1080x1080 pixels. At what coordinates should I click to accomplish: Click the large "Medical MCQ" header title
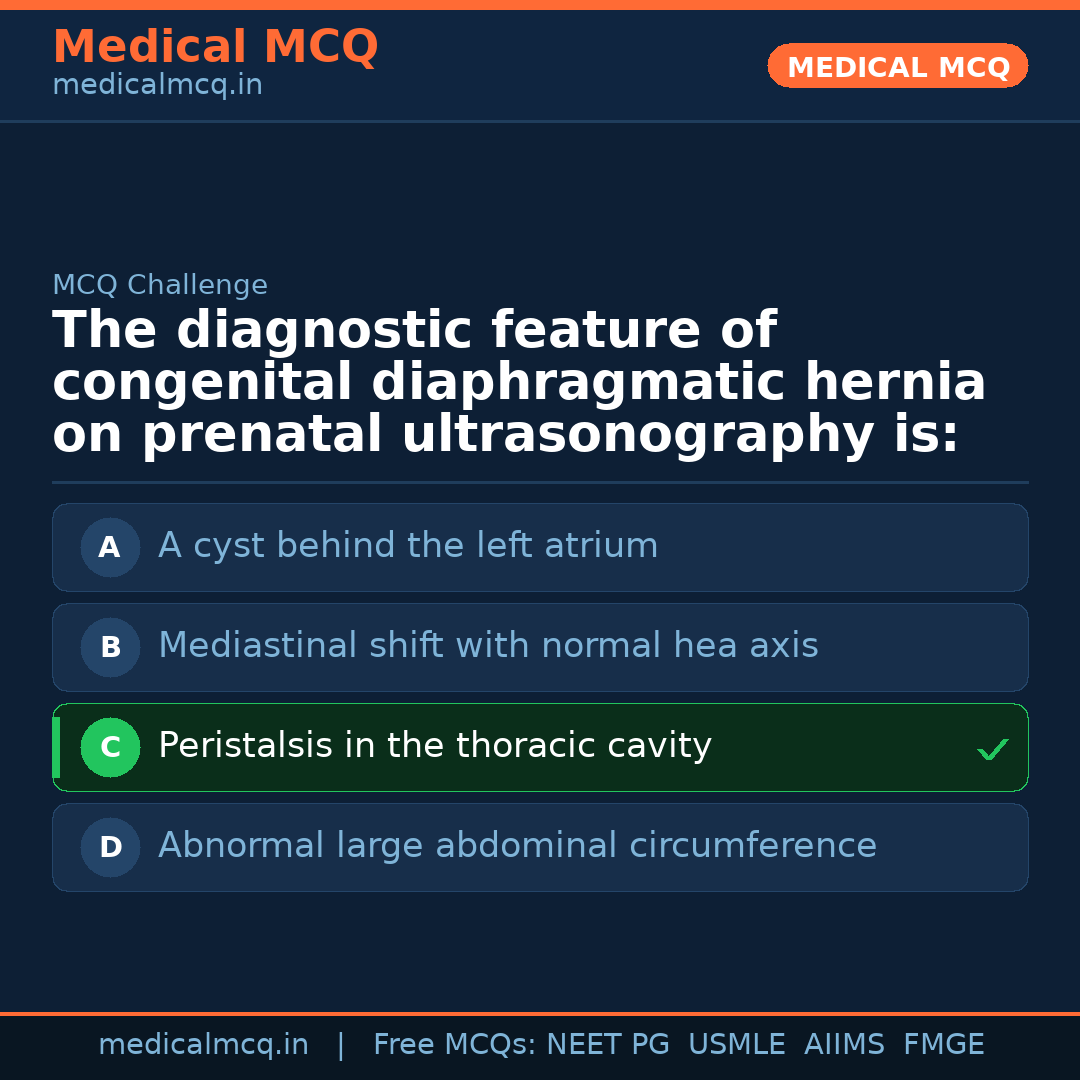(215, 47)
